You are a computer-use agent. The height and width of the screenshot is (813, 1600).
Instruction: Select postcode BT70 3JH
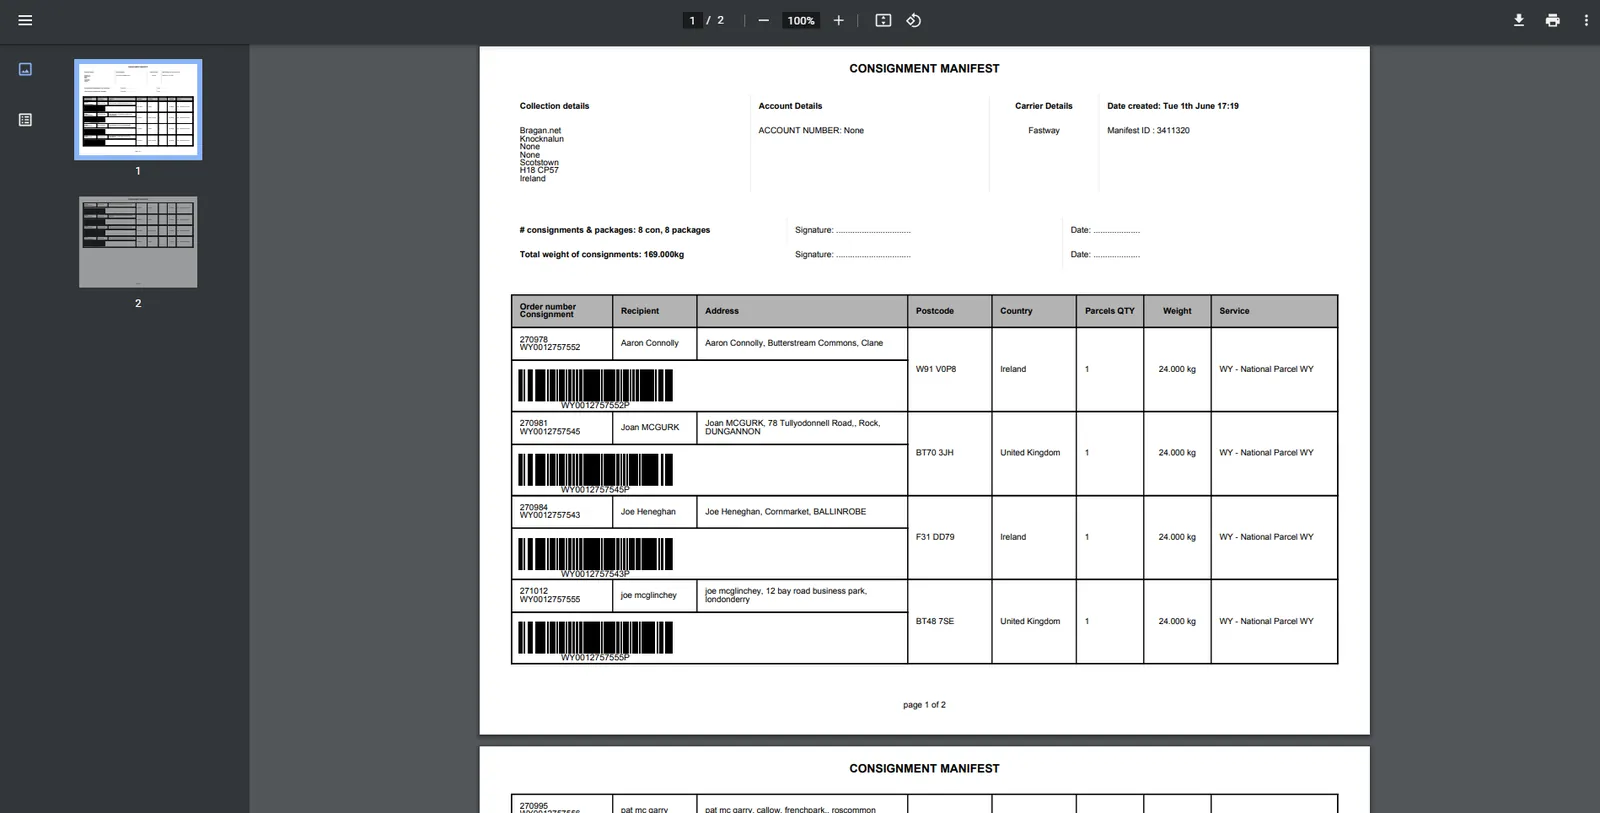pos(935,453)
